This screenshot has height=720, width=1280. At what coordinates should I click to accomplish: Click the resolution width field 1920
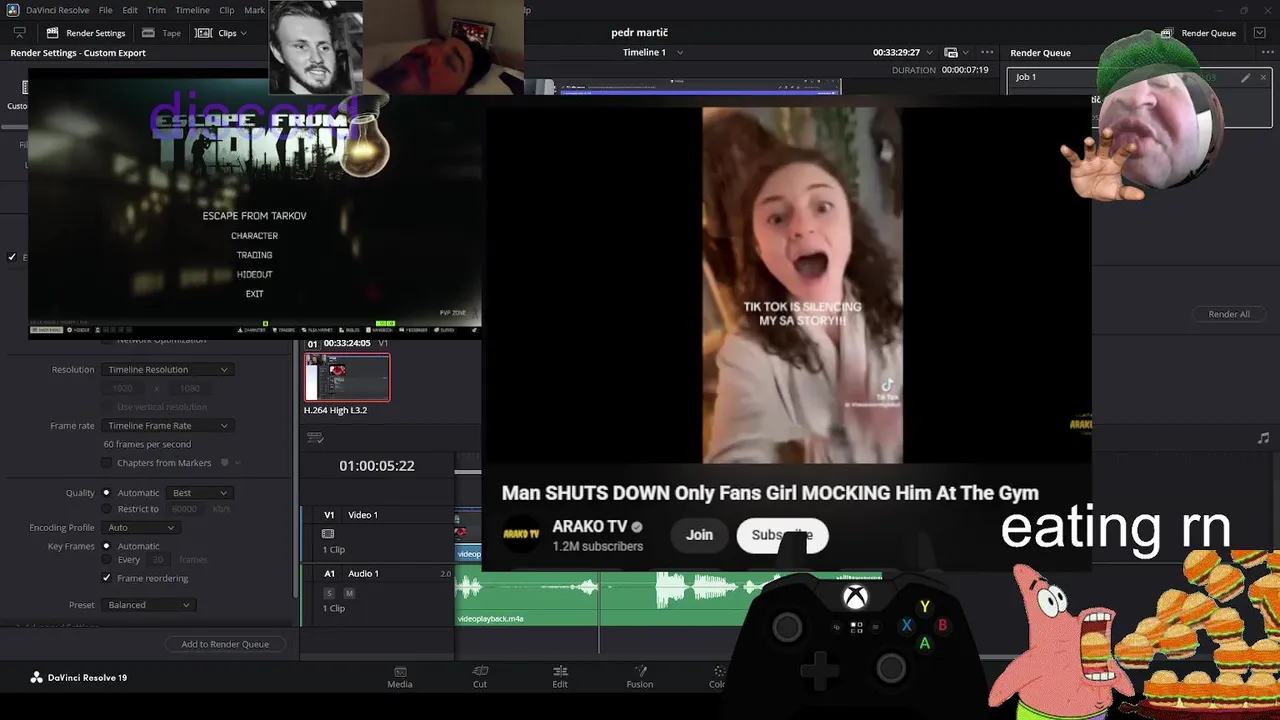pos(123,388)
